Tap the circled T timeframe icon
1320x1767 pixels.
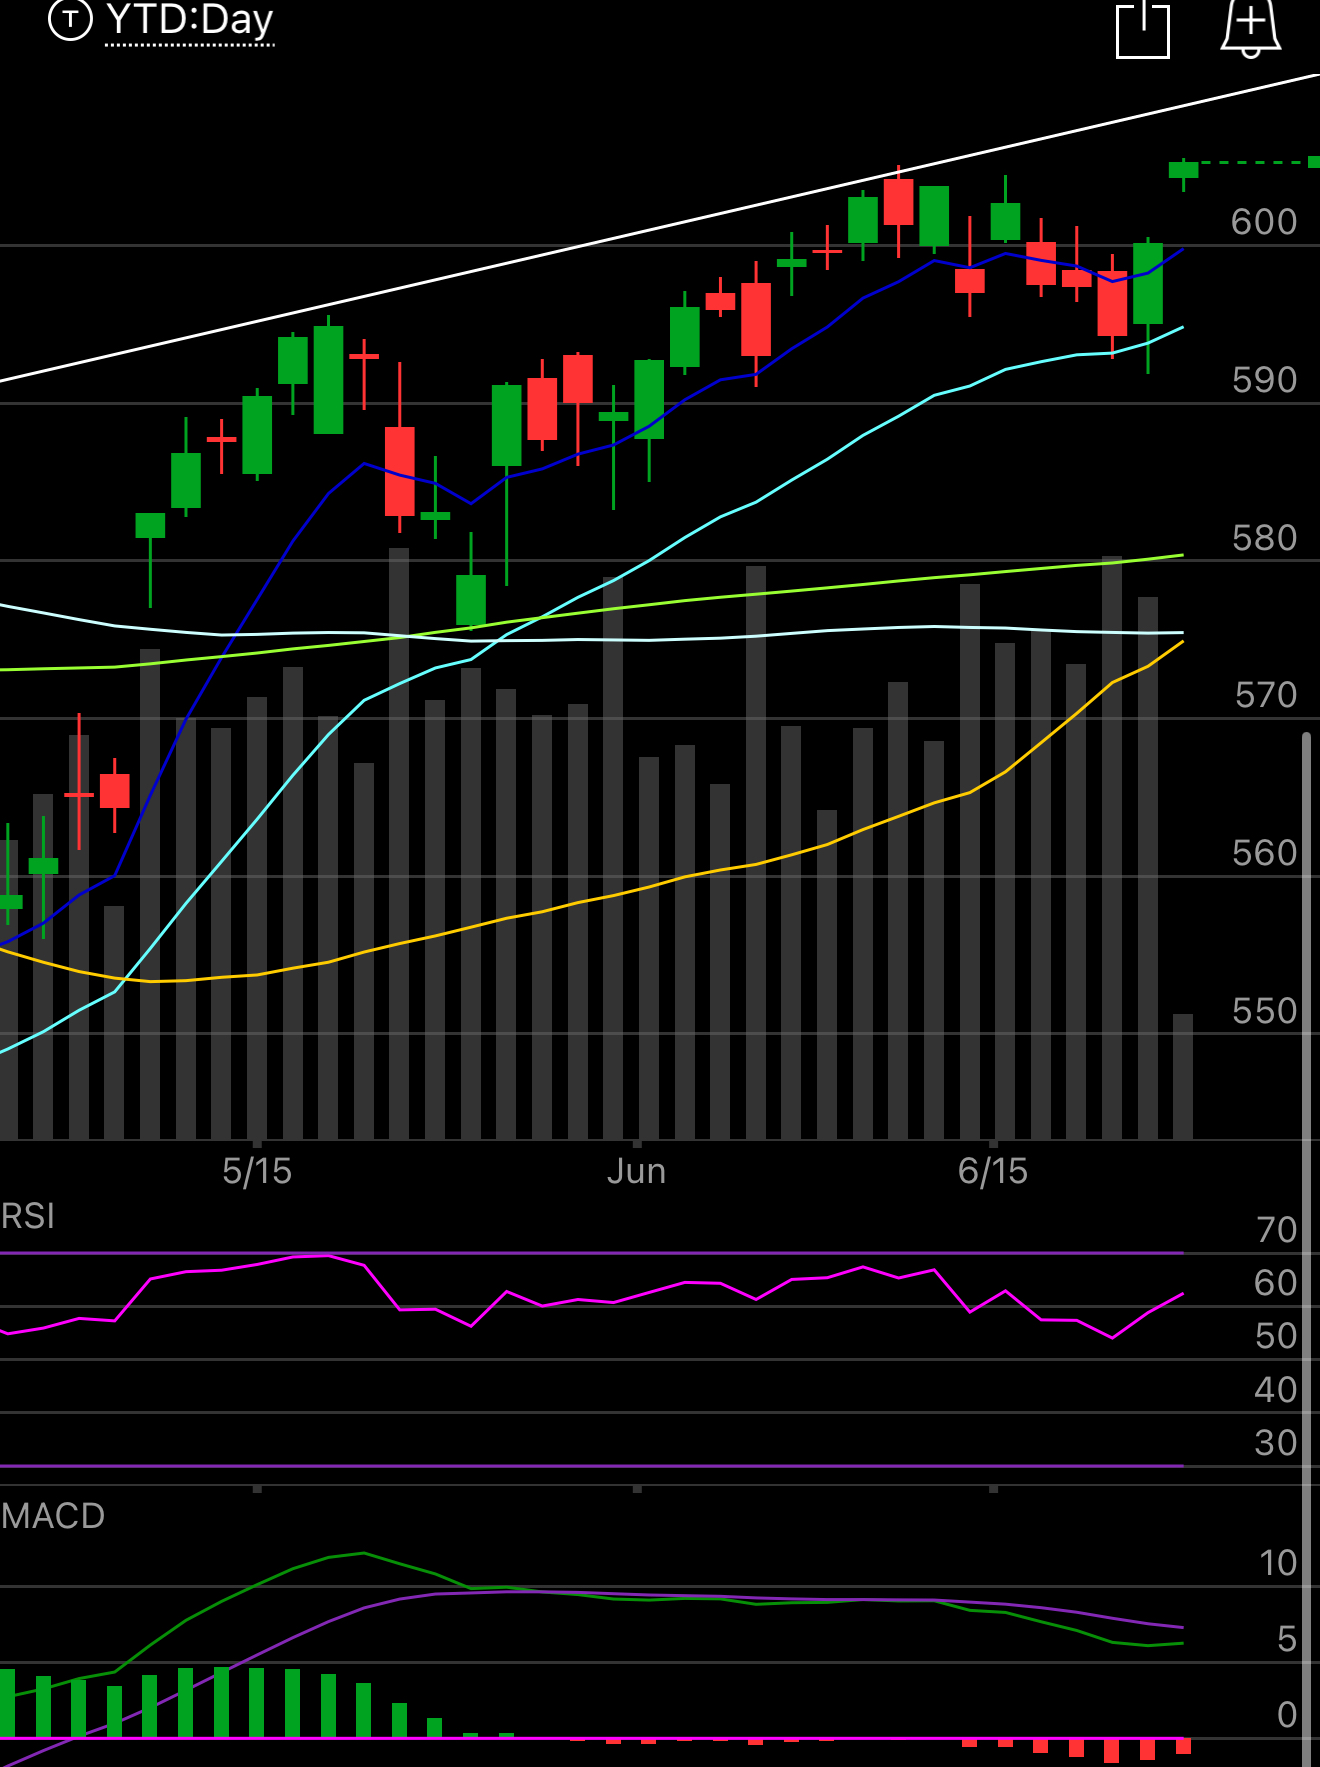70,19
